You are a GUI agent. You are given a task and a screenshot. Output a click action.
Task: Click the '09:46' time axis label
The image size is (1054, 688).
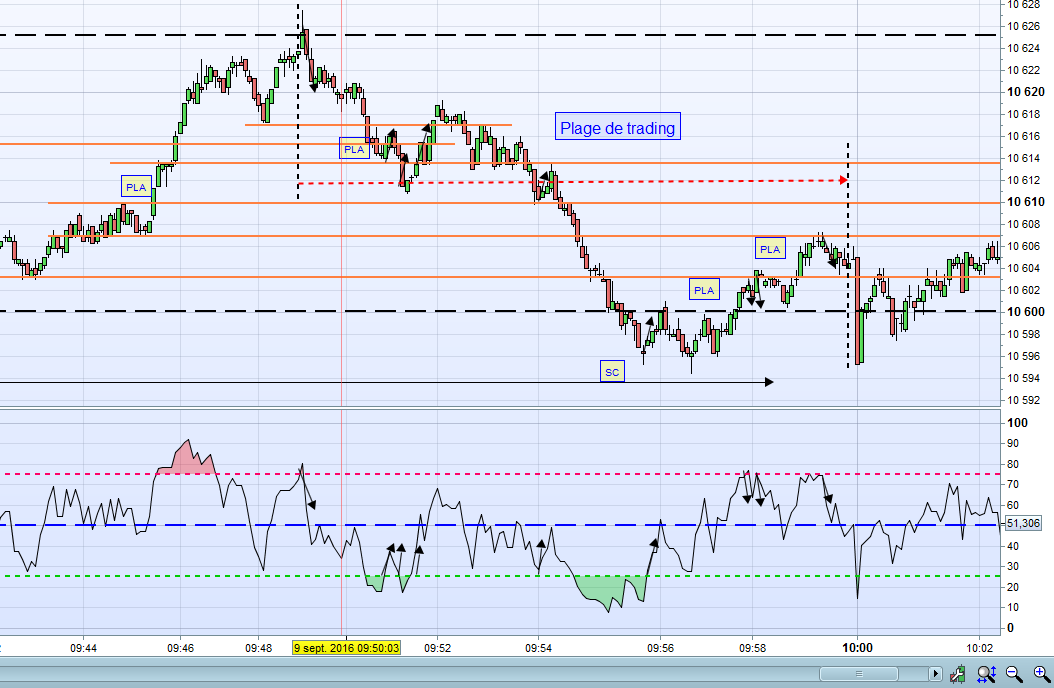click(180, 648)
